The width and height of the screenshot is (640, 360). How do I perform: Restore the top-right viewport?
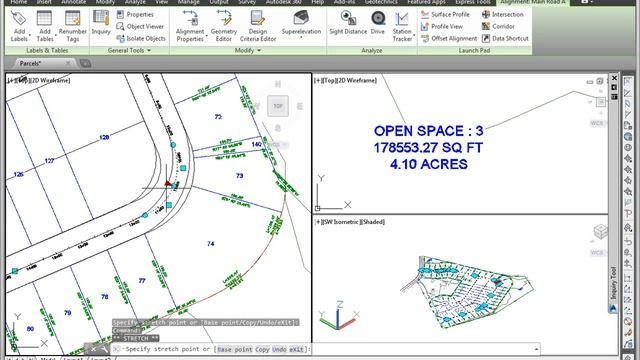point(600,81)
